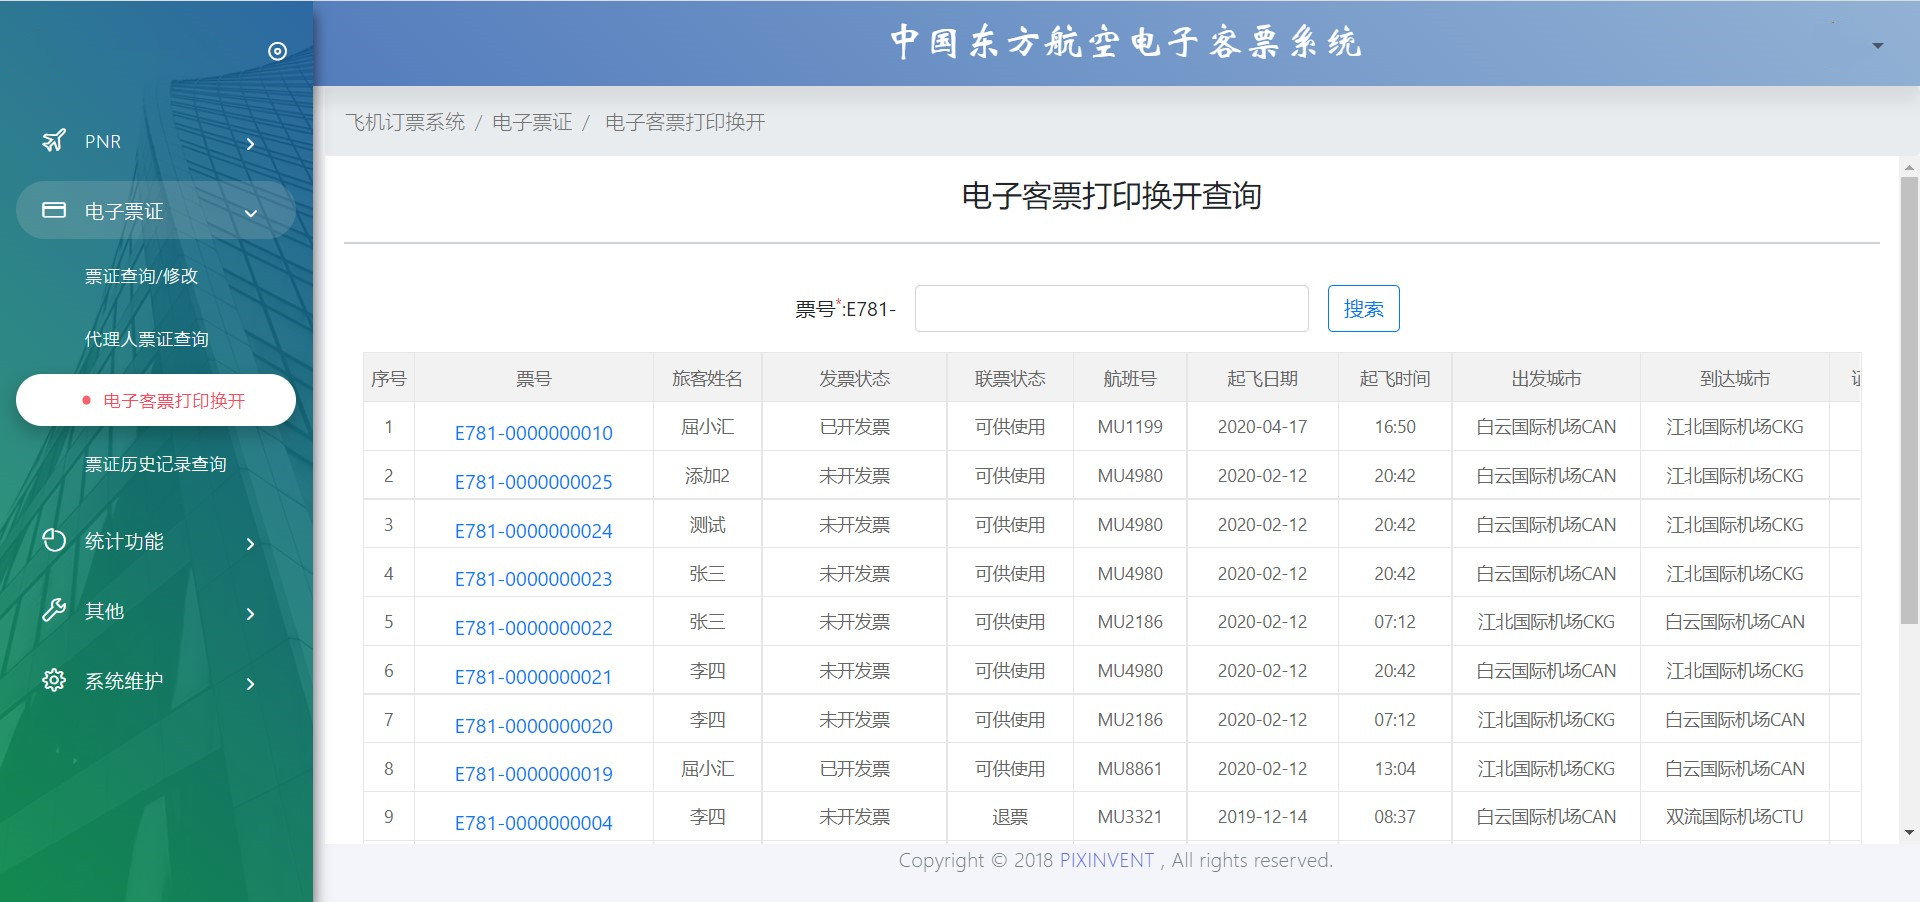
Task: Click the page vertical scrollbar thumb
Action: (x=1909, y=400)
